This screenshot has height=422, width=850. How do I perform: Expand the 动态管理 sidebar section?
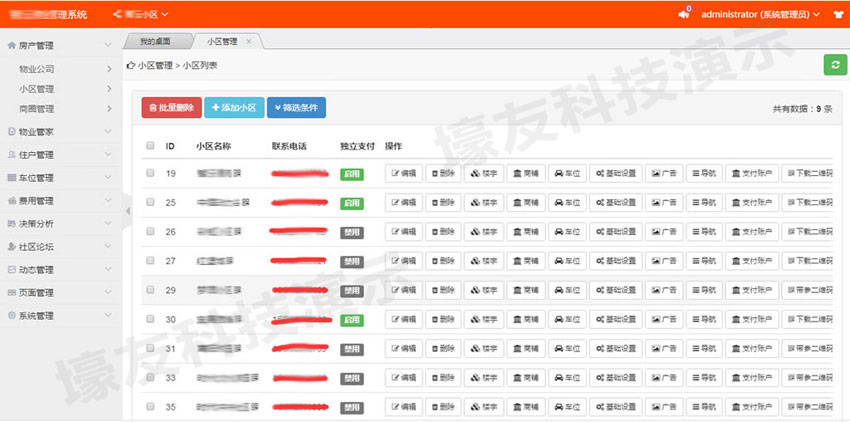60,270
